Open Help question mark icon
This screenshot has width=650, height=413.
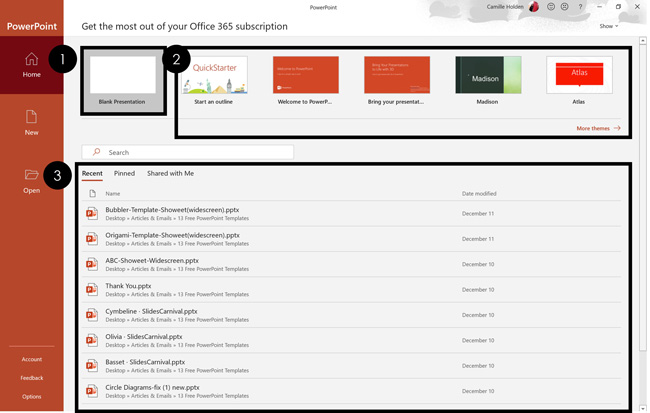(580, 7)
